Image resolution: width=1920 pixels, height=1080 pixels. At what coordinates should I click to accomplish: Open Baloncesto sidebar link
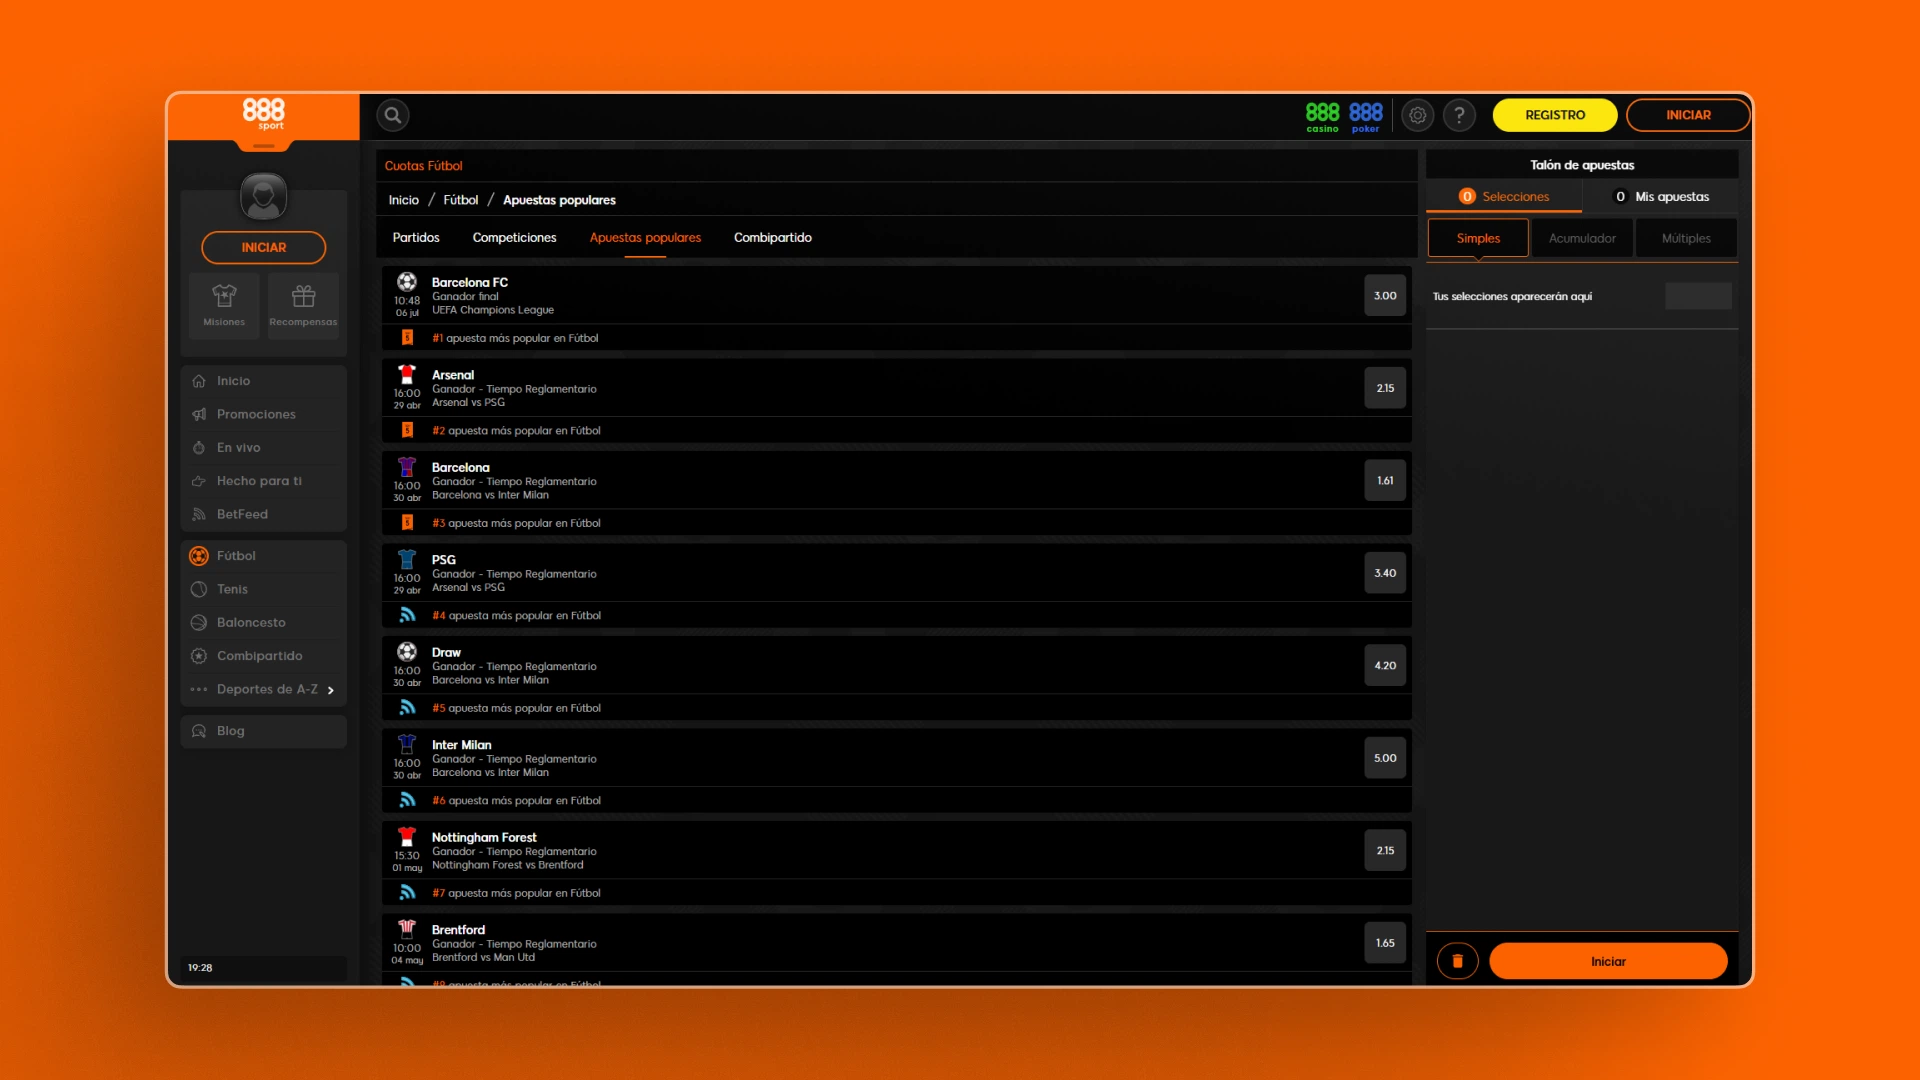click(x=251, y=622)
